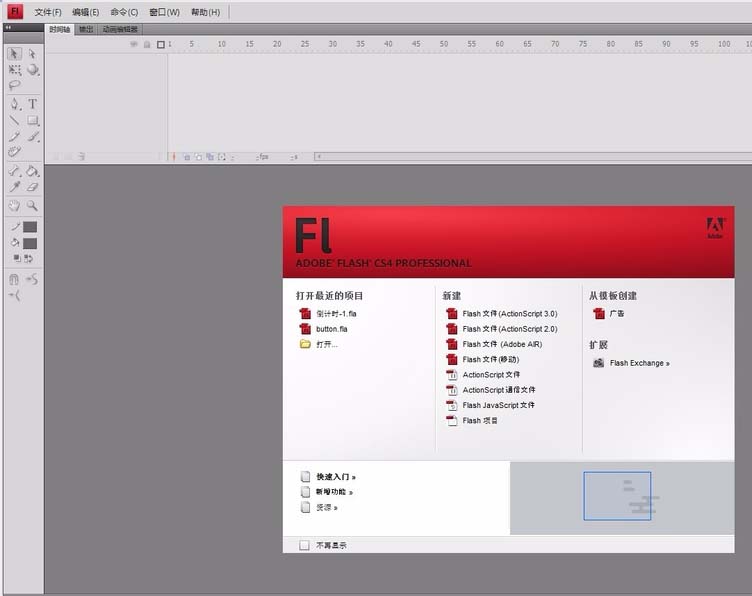Screen dimensions: 752x596
Task: Create Flash JavaScript 文件
Action: point(490,405)
